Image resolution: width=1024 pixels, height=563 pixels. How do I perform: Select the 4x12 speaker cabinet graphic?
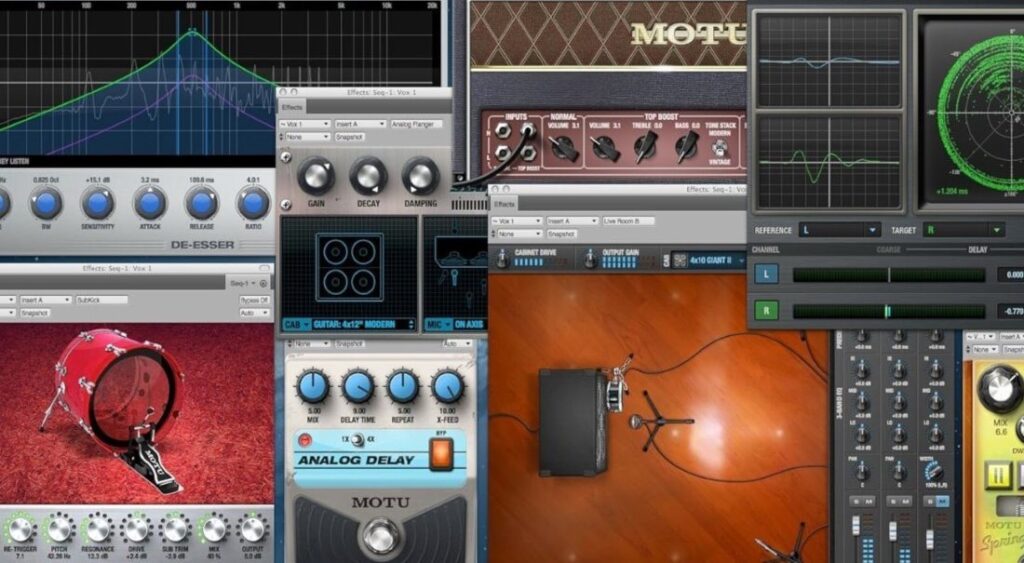348,267
